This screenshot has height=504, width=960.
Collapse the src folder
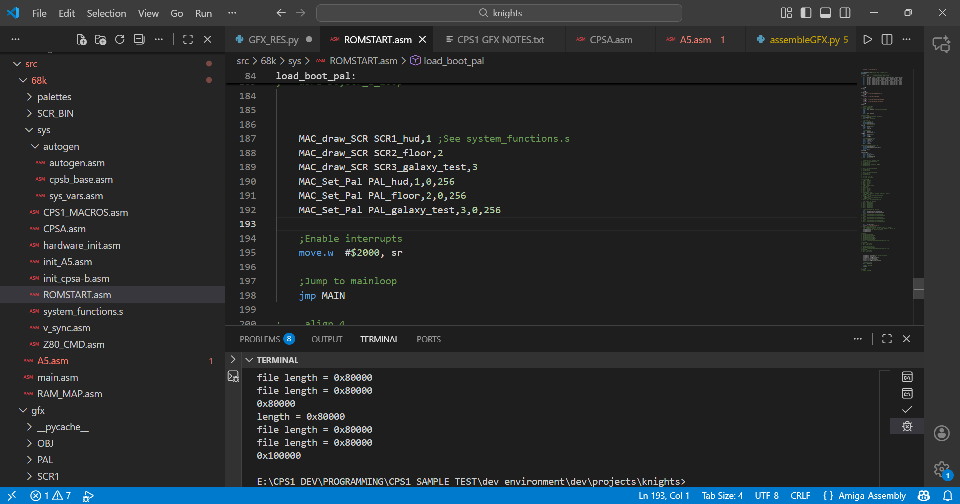pos(17,64)
